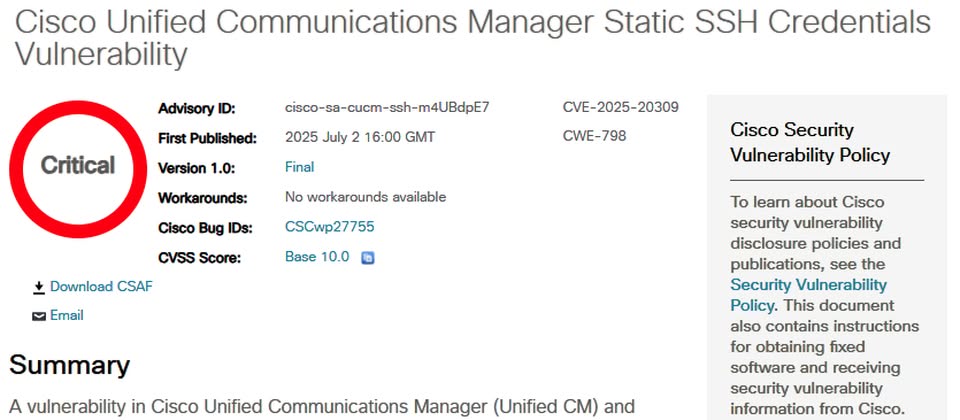
Task: Click advisory ID cisco-sa-cucm-ssh-m4UBdpE7 text
Action: [x=387, y=107]
